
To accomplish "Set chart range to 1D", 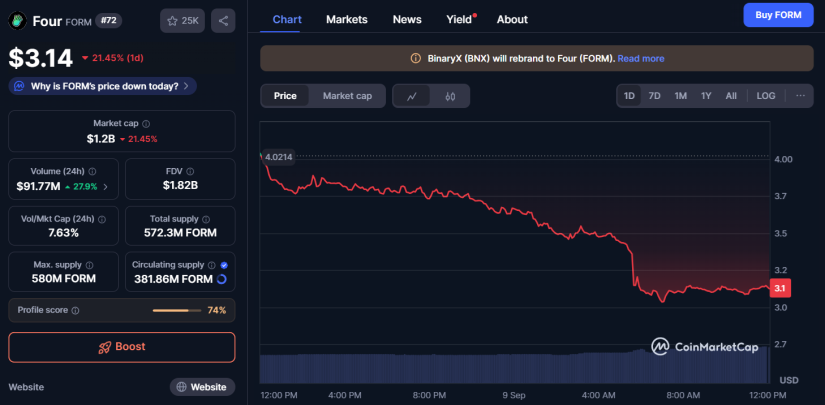I will click(629, 96).
